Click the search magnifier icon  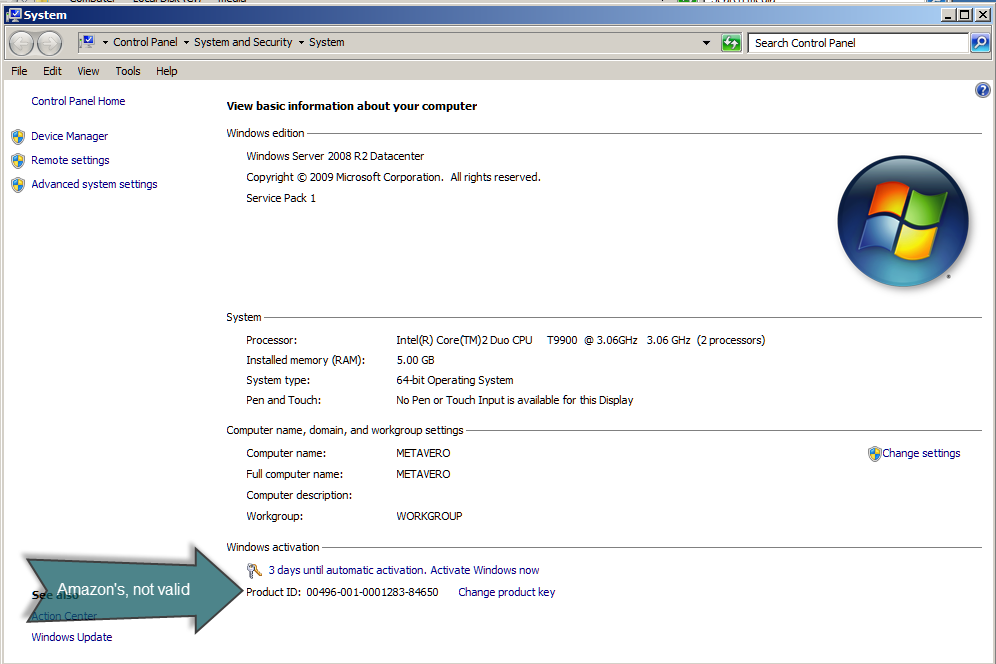pyautogui.click(x=980, y=43)
